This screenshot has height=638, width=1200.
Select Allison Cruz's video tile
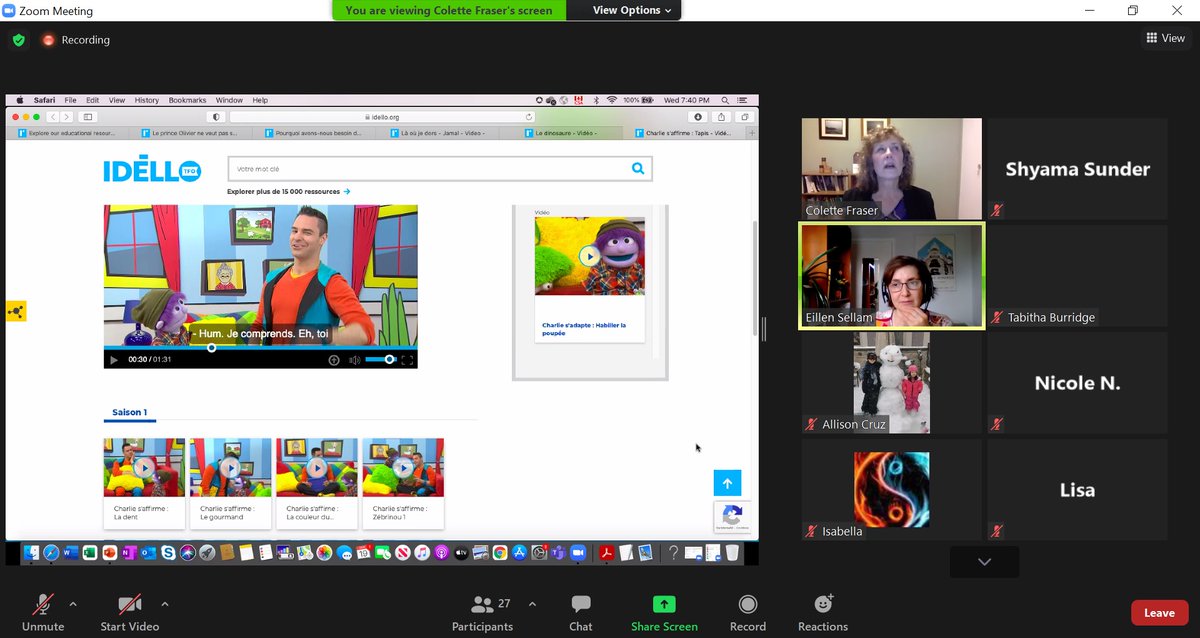(x=891, y=383)
